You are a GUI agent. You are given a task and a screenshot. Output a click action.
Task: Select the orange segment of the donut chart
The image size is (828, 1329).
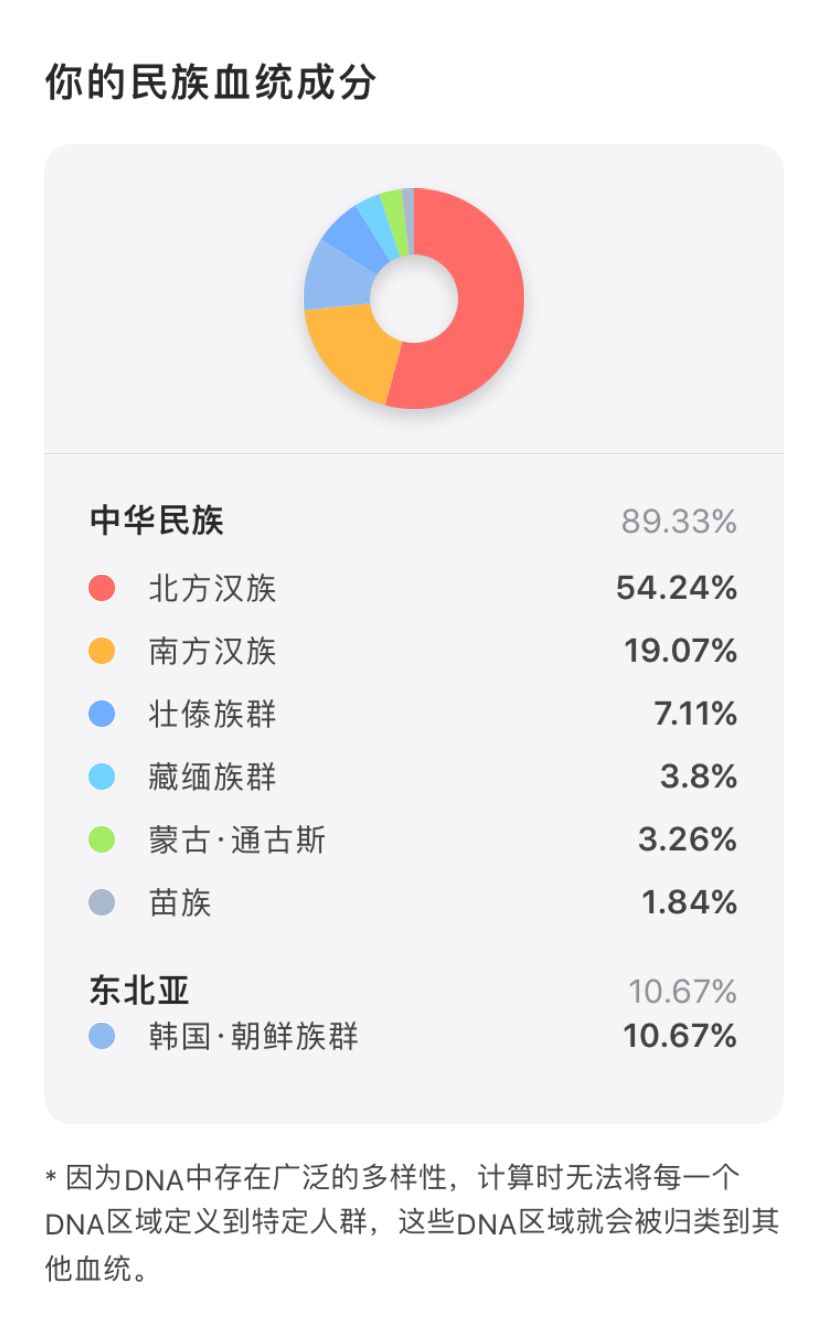(x=350, y=350)
